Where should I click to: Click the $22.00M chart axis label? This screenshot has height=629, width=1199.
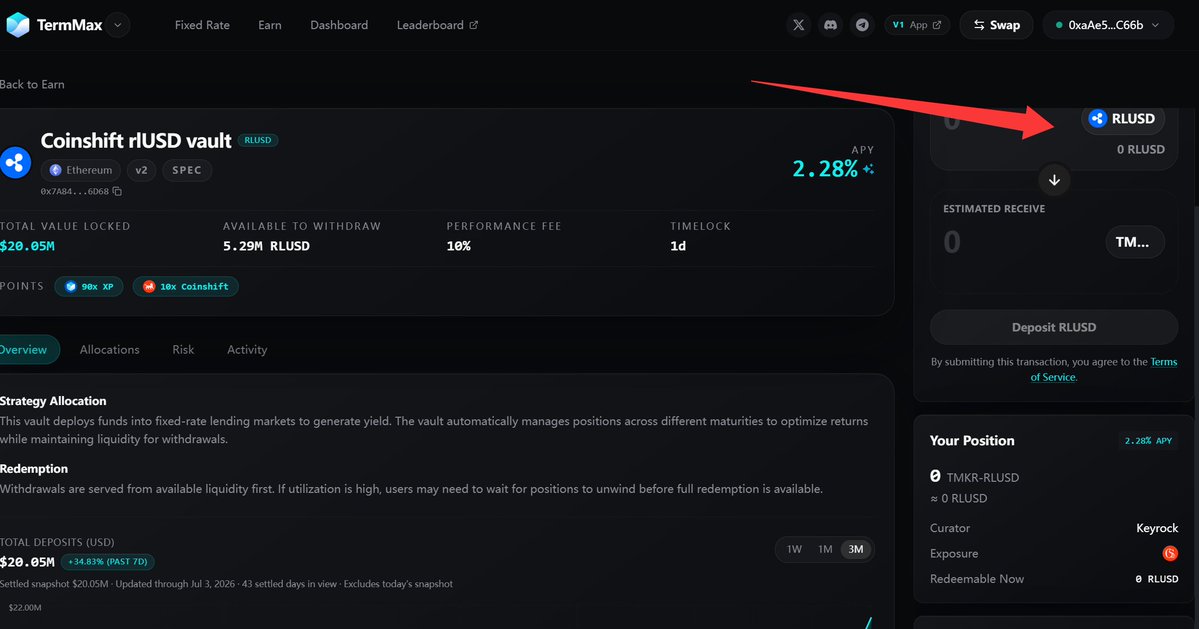pos(24,608)
